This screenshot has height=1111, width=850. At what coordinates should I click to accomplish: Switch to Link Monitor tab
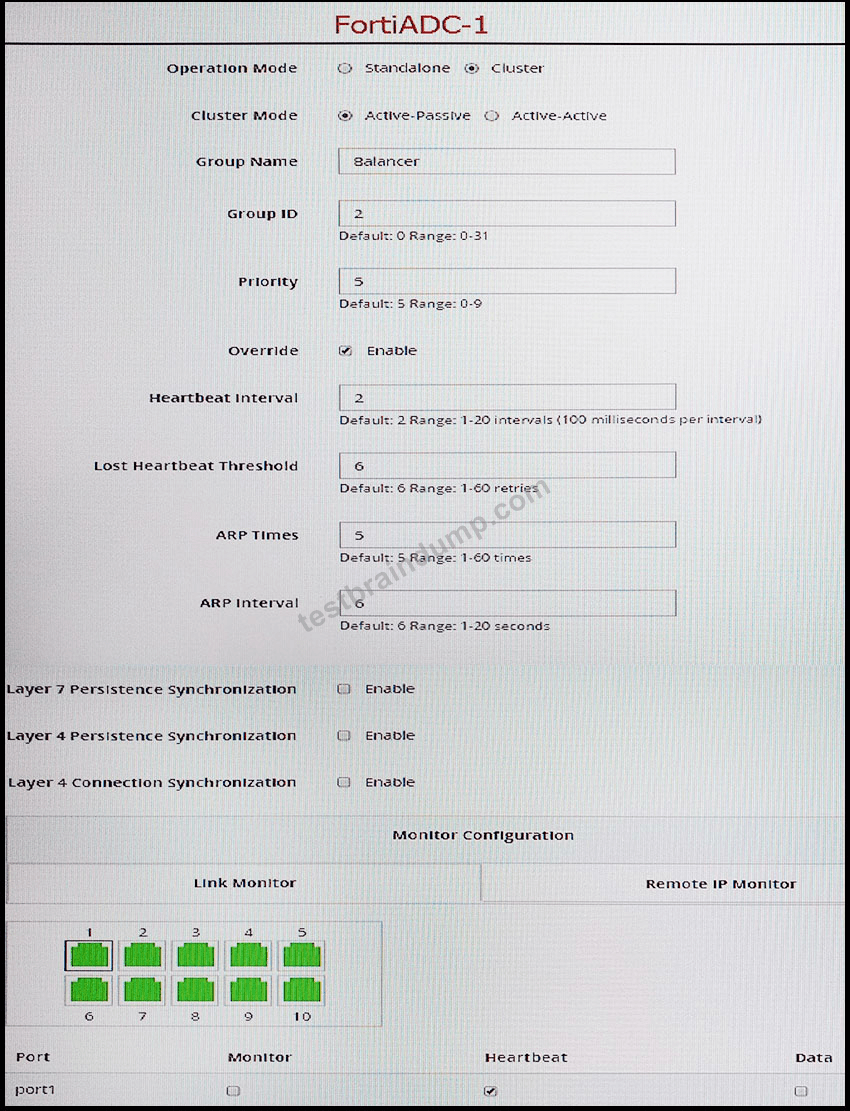coord(244,883)
